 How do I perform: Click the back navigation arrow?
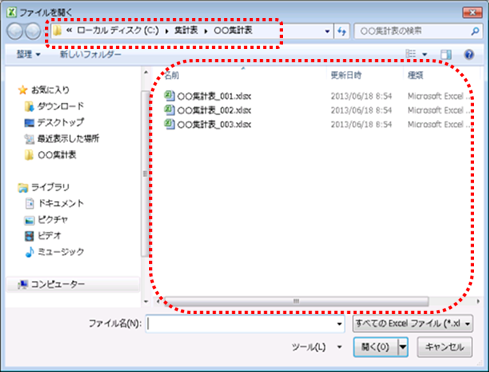click(x=15, y=31)
